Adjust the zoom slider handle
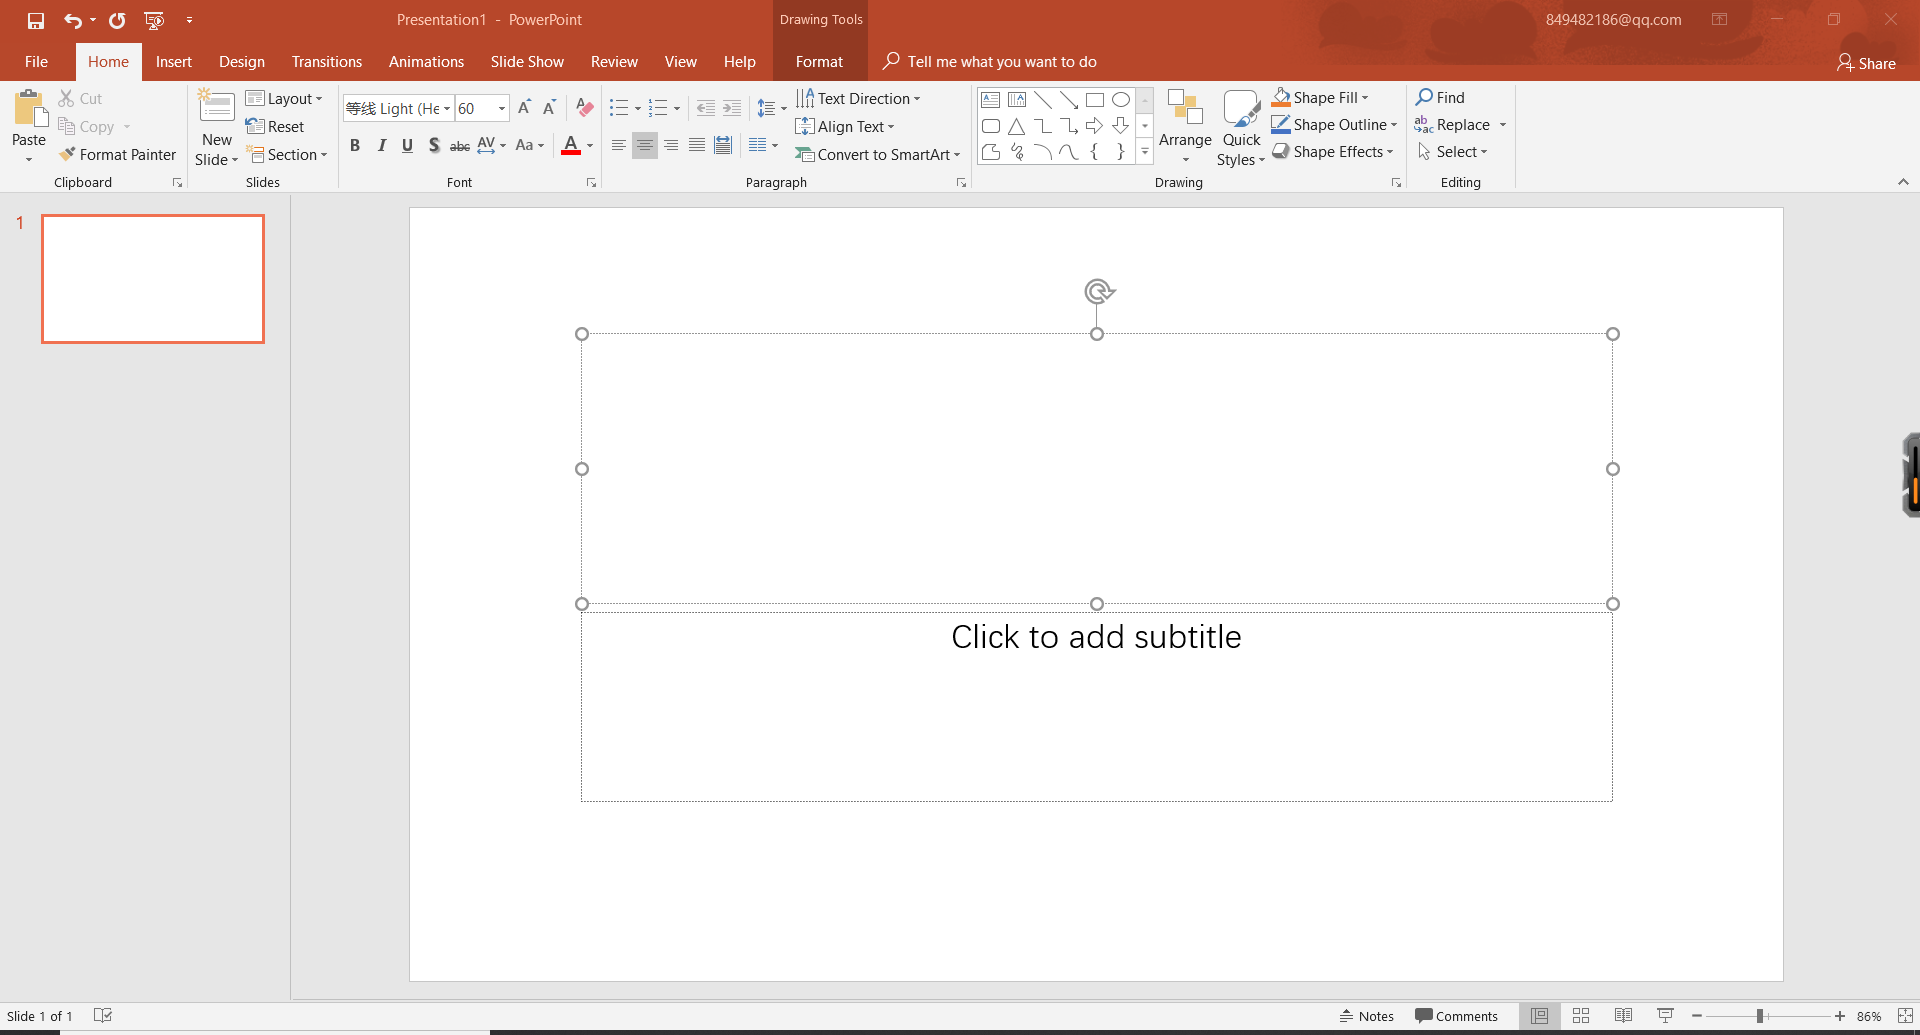 (1760, 1016)
